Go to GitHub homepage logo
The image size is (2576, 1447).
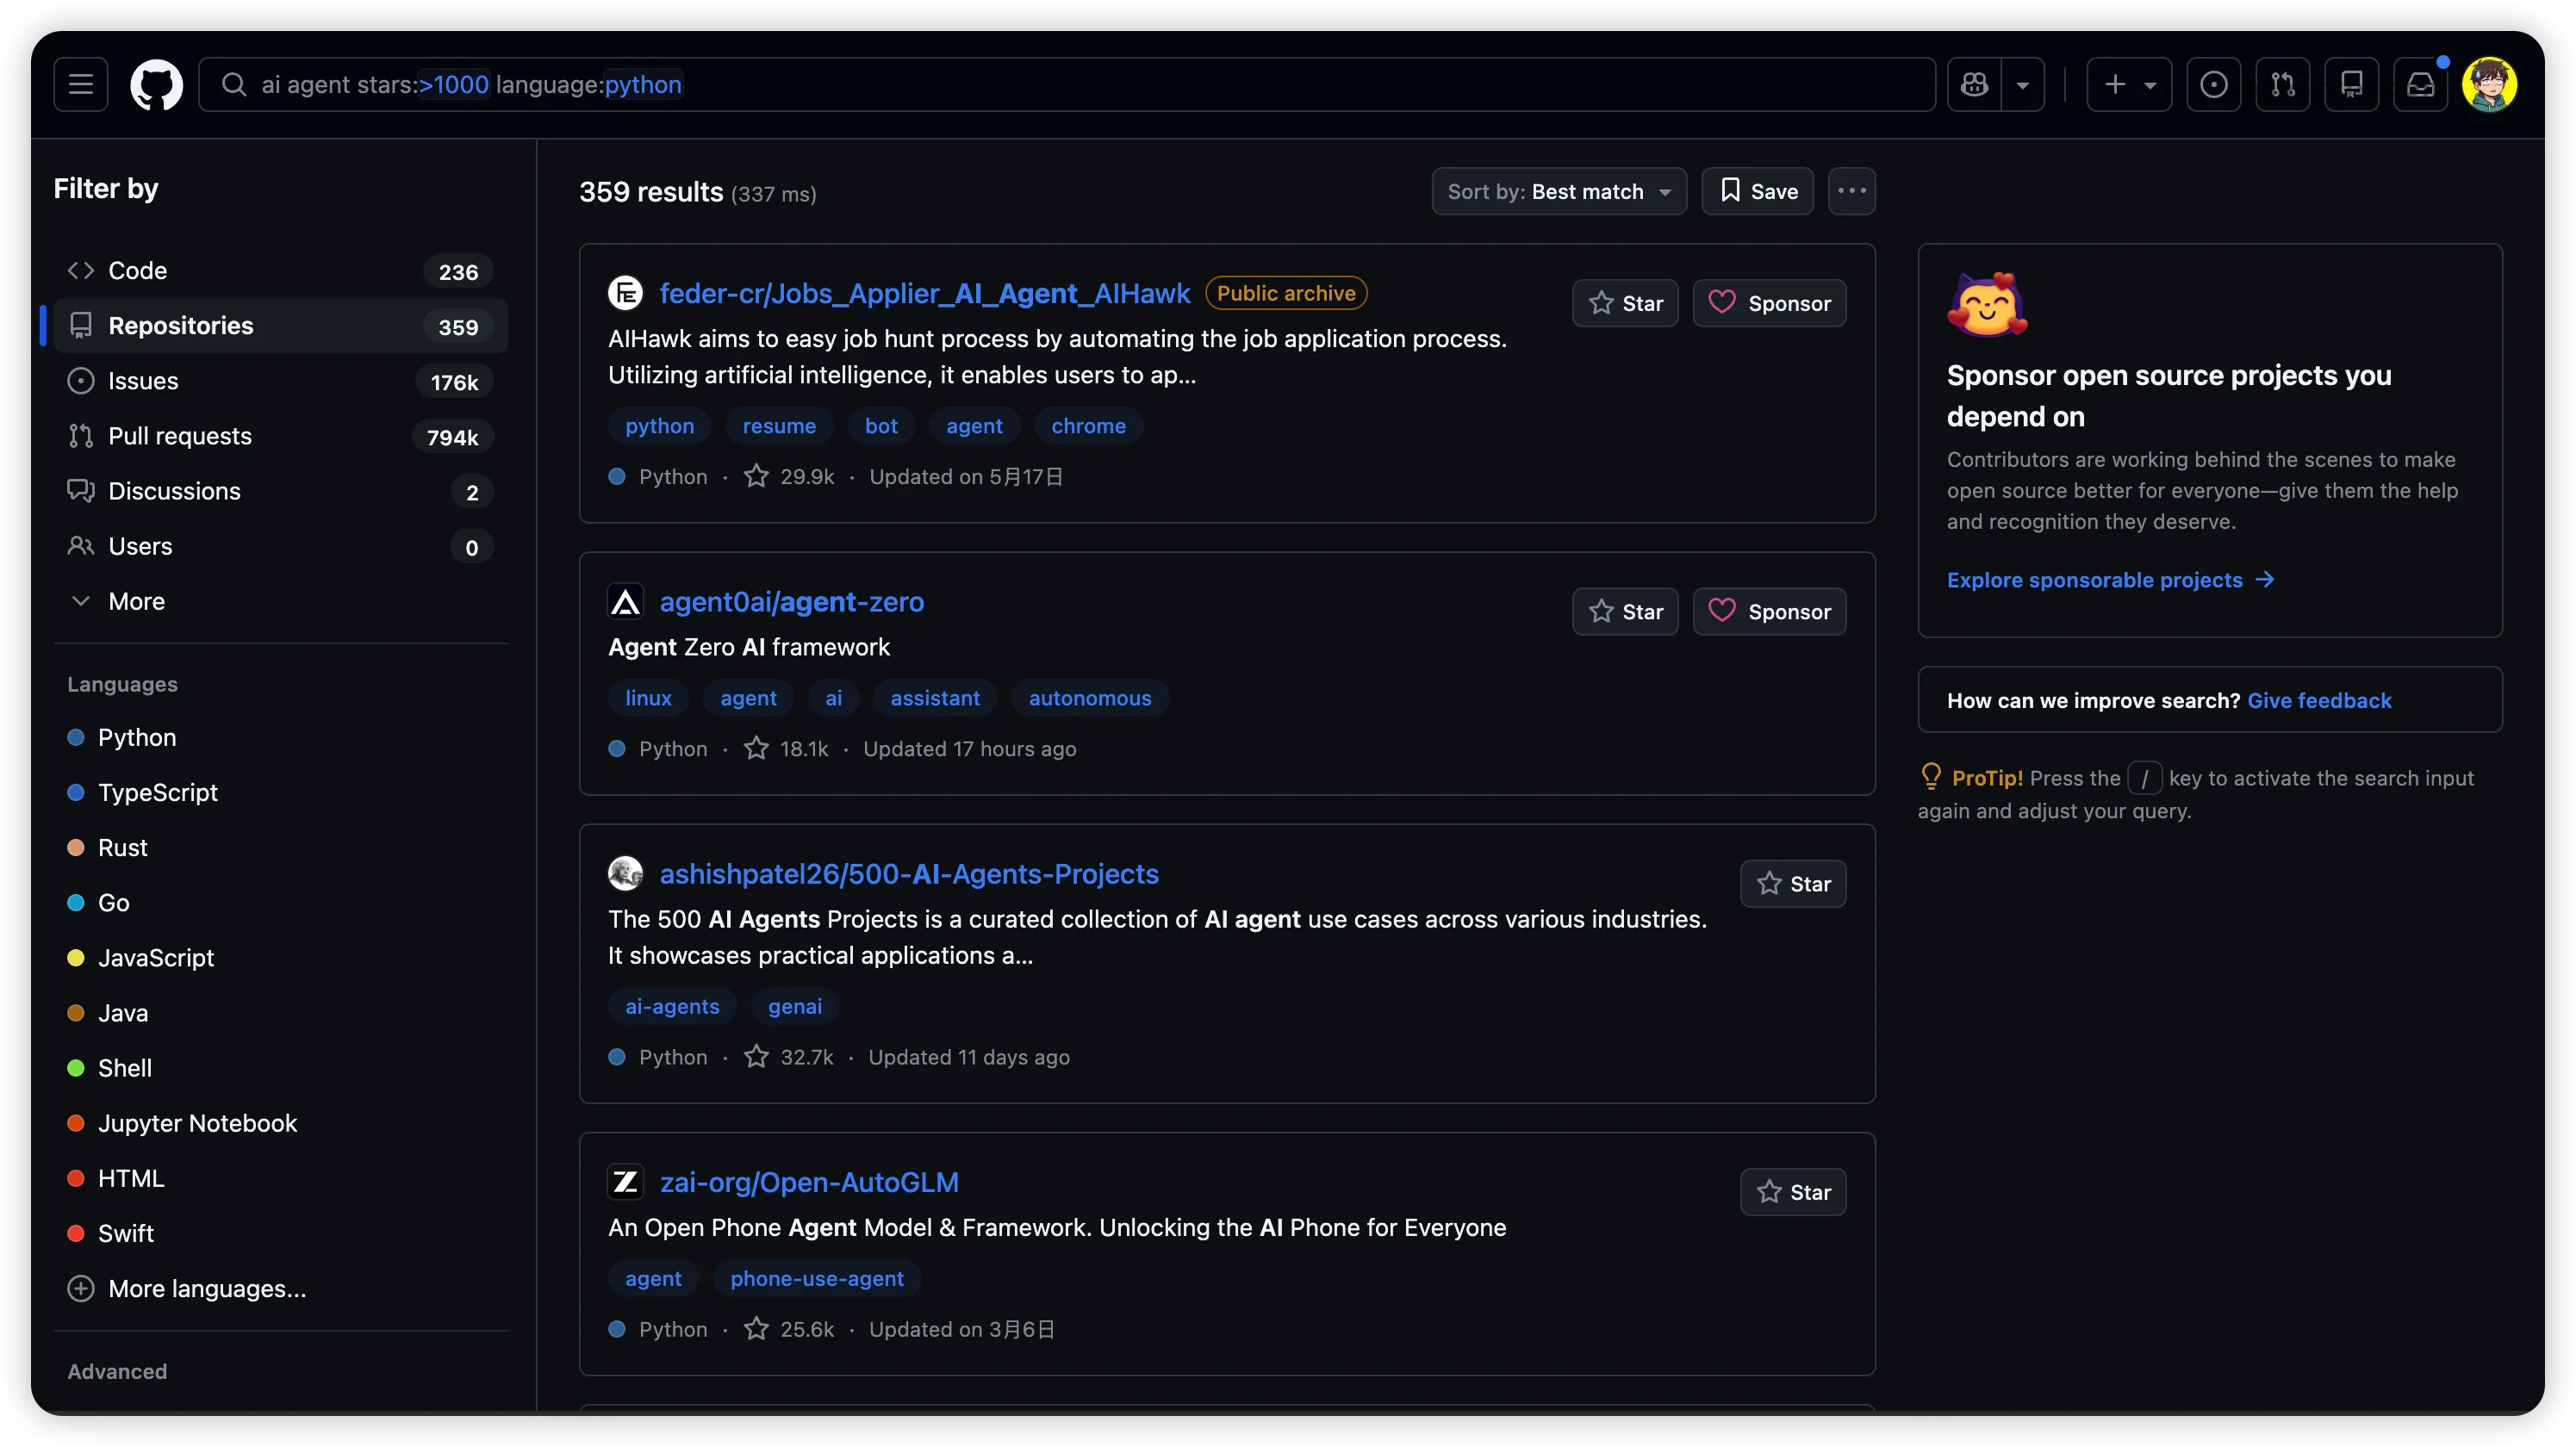[157, 84]
